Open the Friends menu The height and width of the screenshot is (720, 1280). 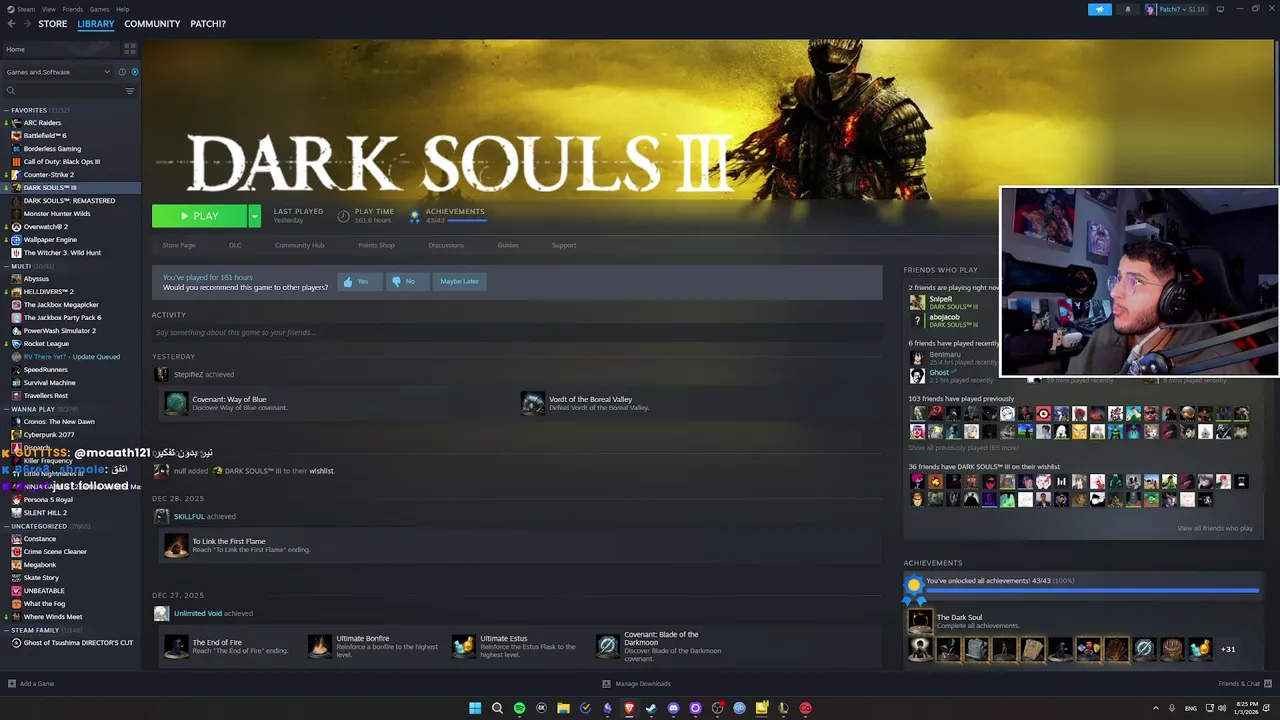point(73,9)
